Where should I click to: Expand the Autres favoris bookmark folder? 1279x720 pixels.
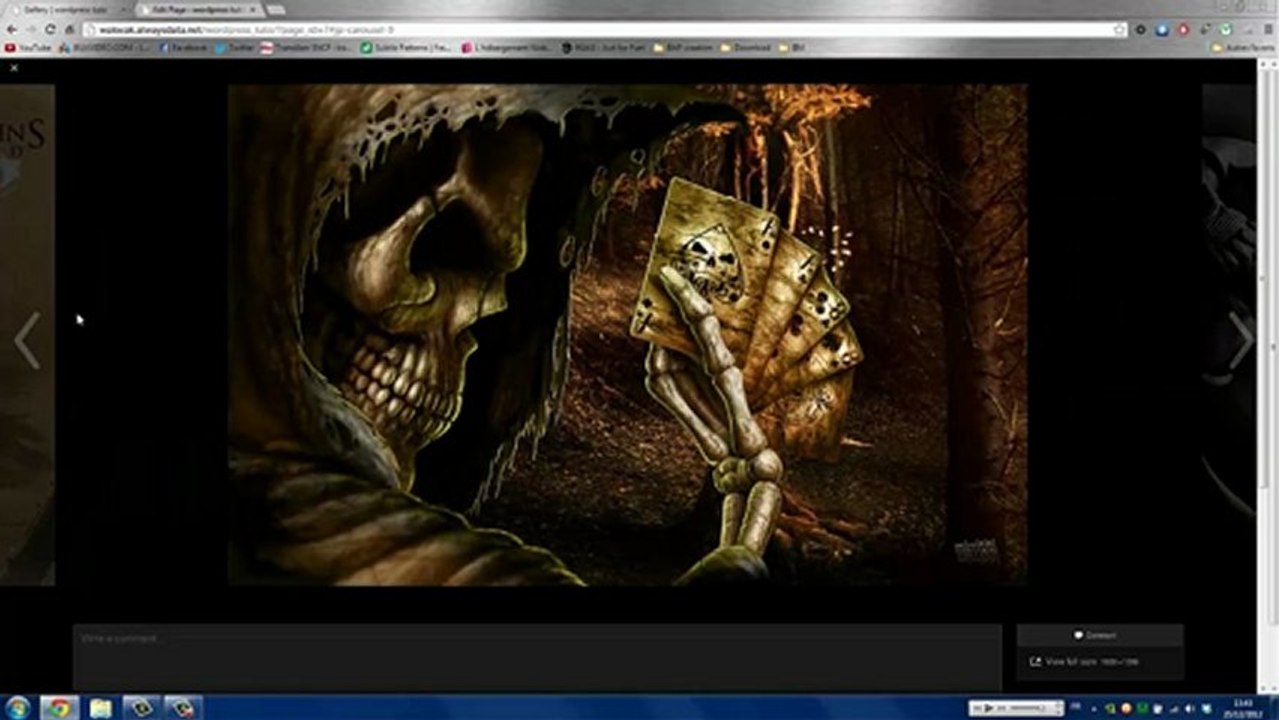1243,47
